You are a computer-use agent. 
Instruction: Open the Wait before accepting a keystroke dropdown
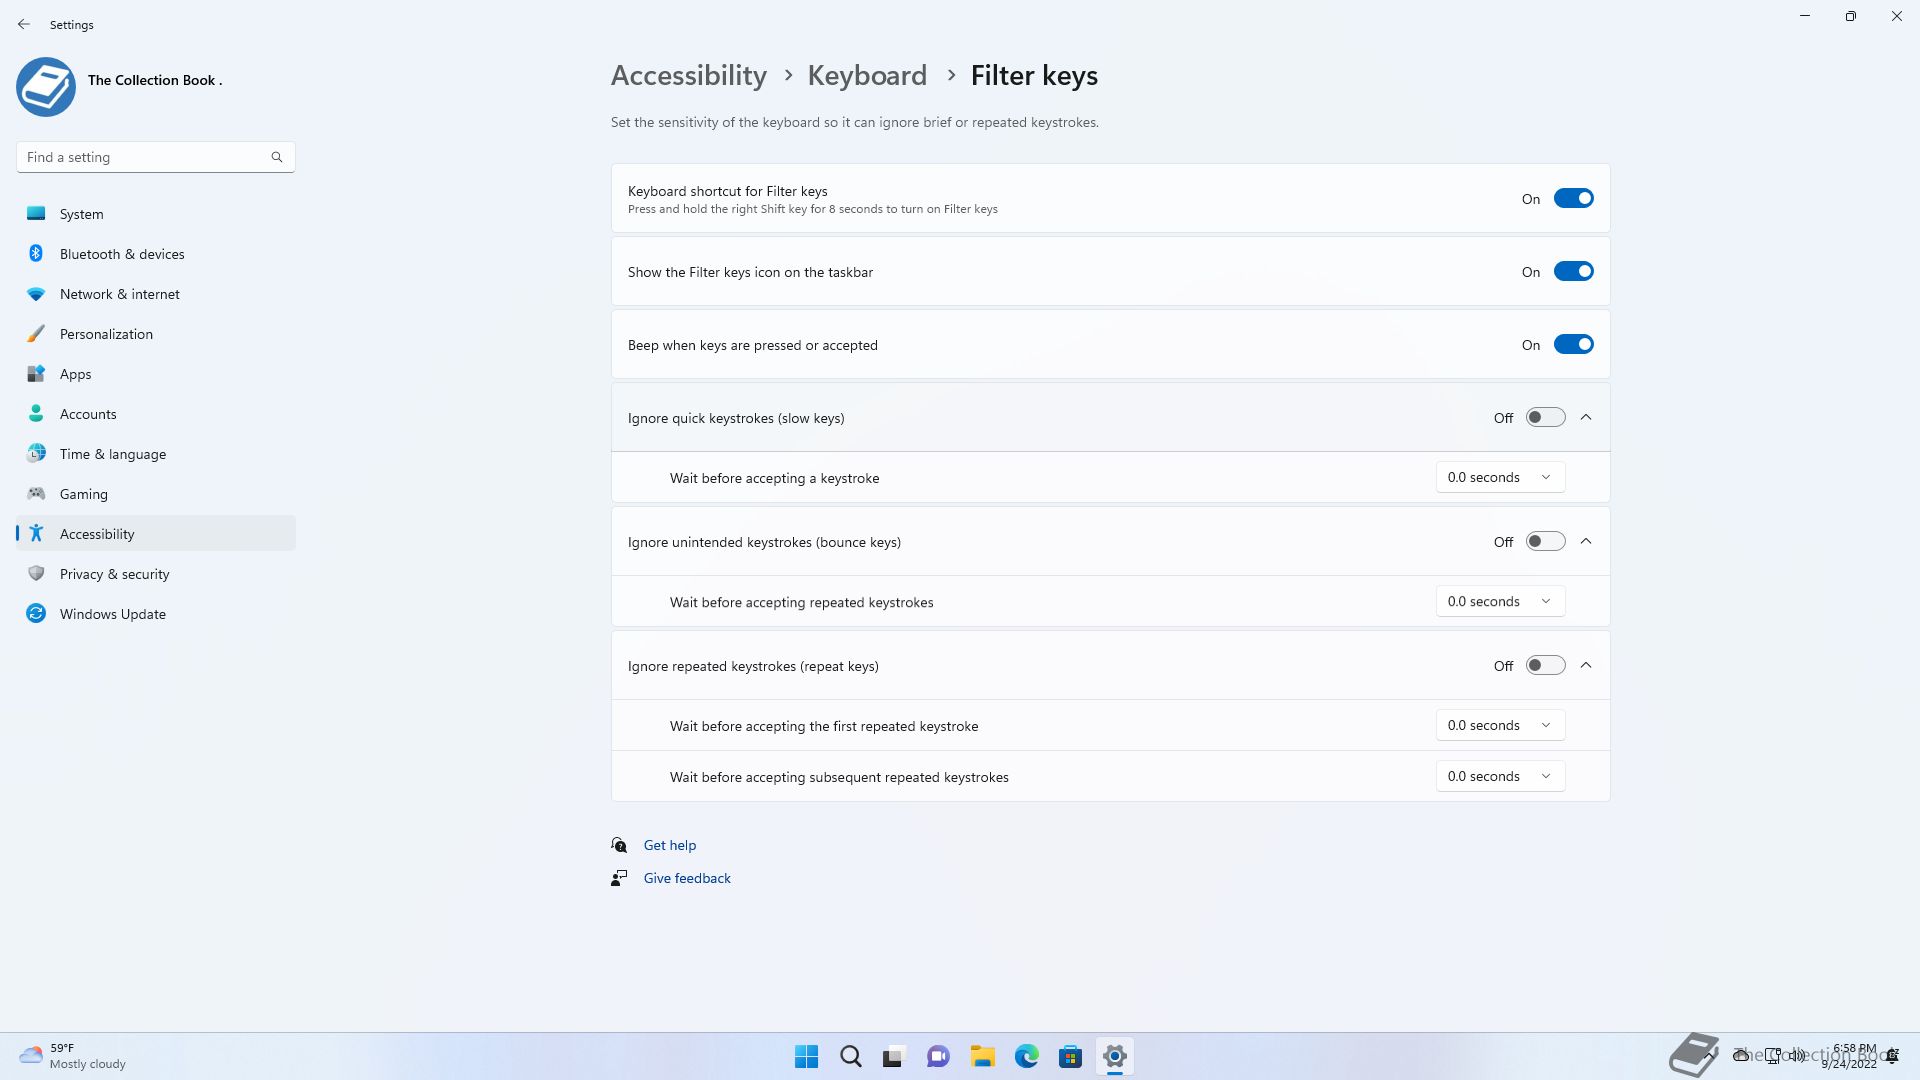point(1499,477)
